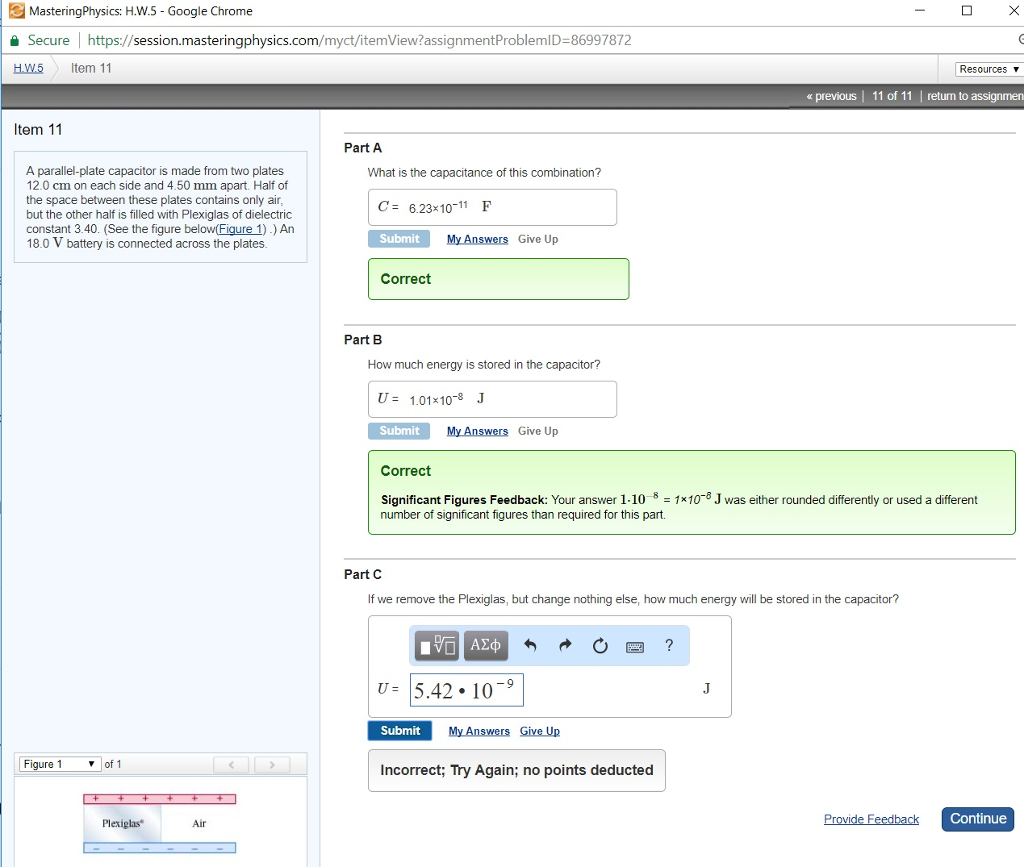The image size is (1024, 867).
Task: Give Up on Part C
Action: point(539,731)
